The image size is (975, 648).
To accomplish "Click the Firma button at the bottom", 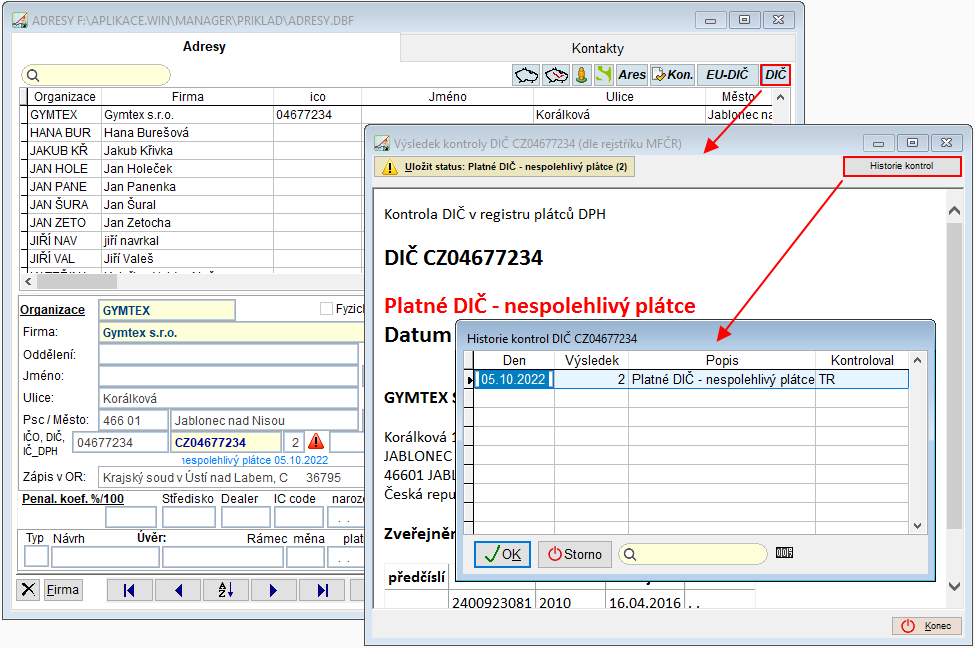I will [x=63, y=590].
